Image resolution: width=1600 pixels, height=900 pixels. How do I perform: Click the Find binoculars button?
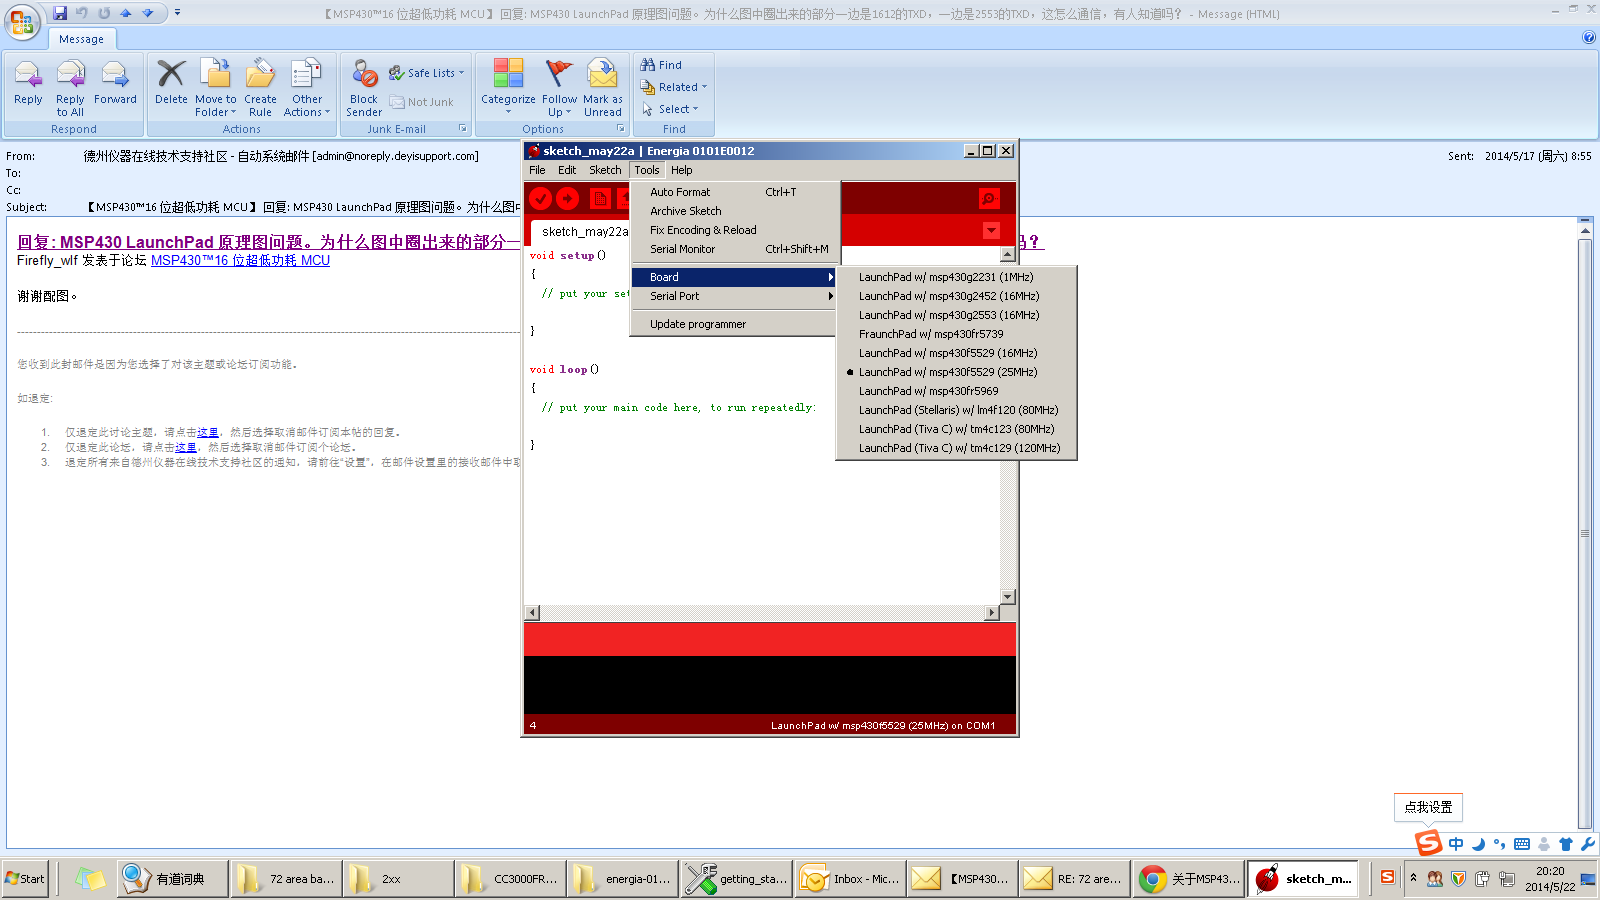(661, 65)
